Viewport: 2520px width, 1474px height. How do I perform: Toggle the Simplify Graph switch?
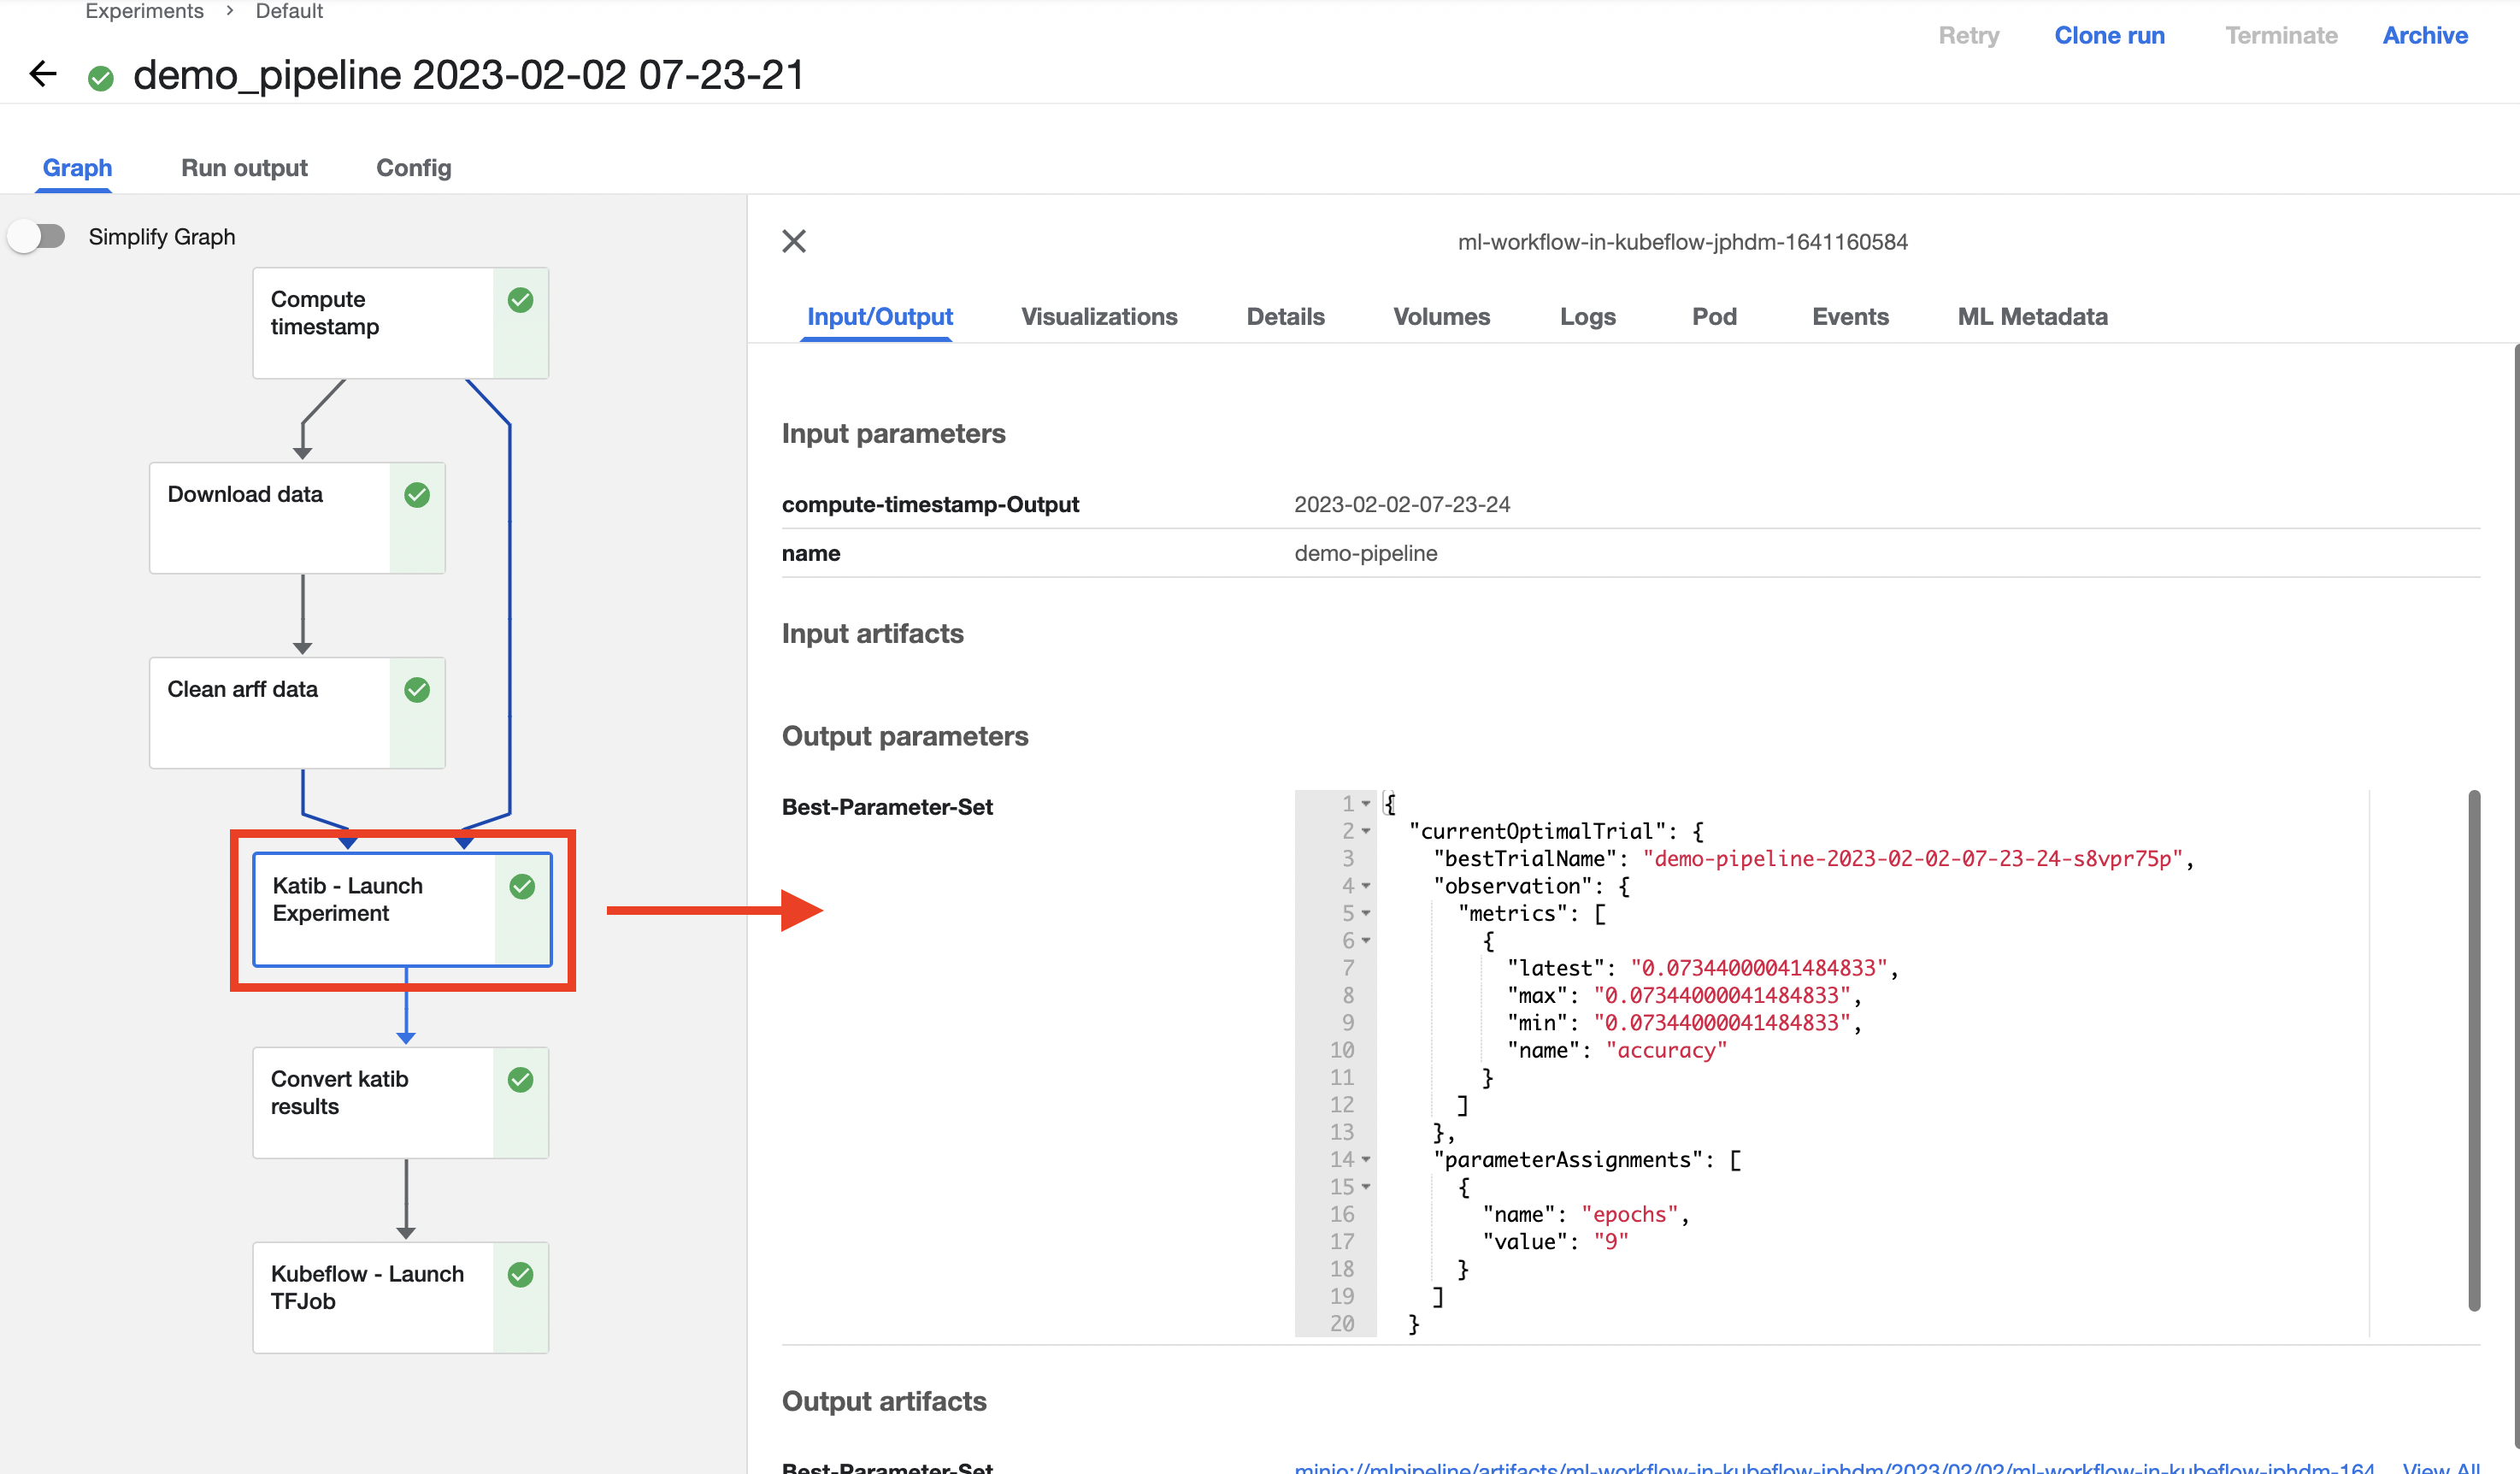(x=37, y=237)
